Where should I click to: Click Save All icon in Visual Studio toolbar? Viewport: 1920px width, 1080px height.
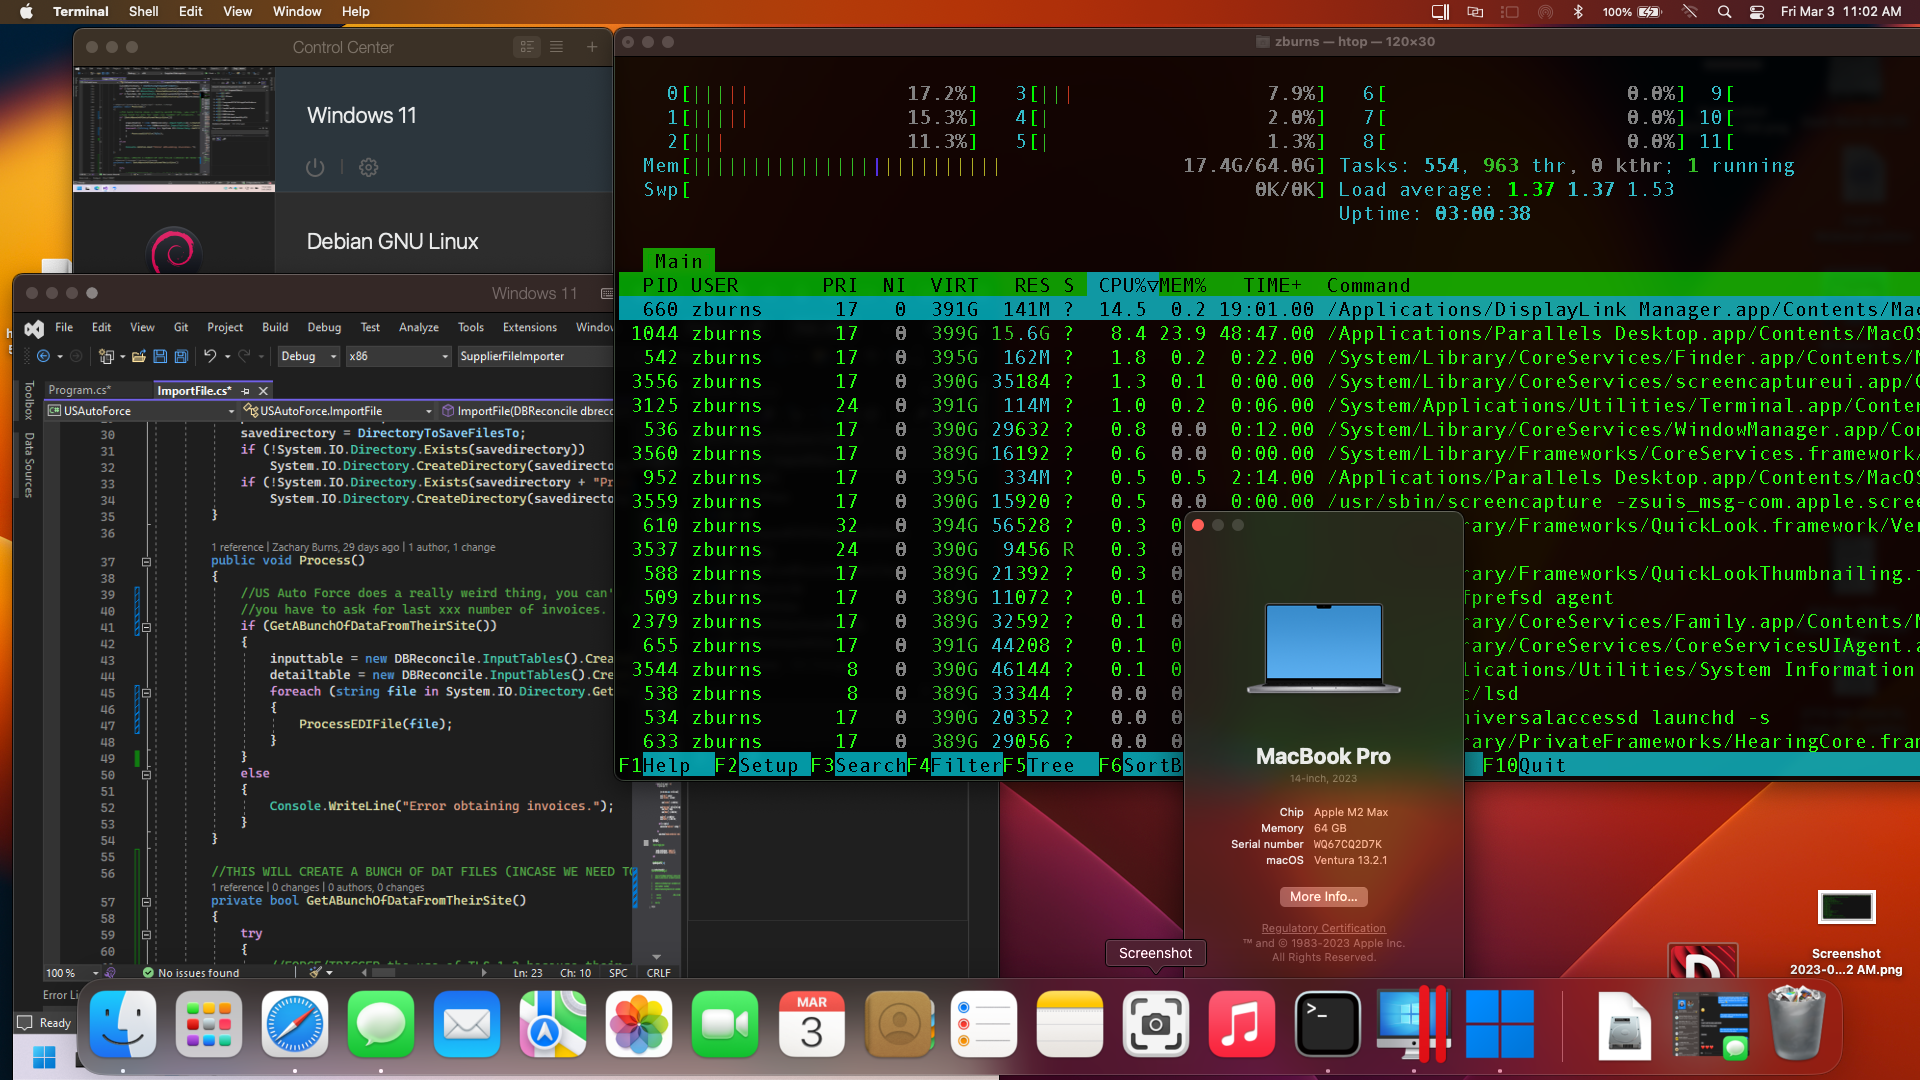pos(181,356)
